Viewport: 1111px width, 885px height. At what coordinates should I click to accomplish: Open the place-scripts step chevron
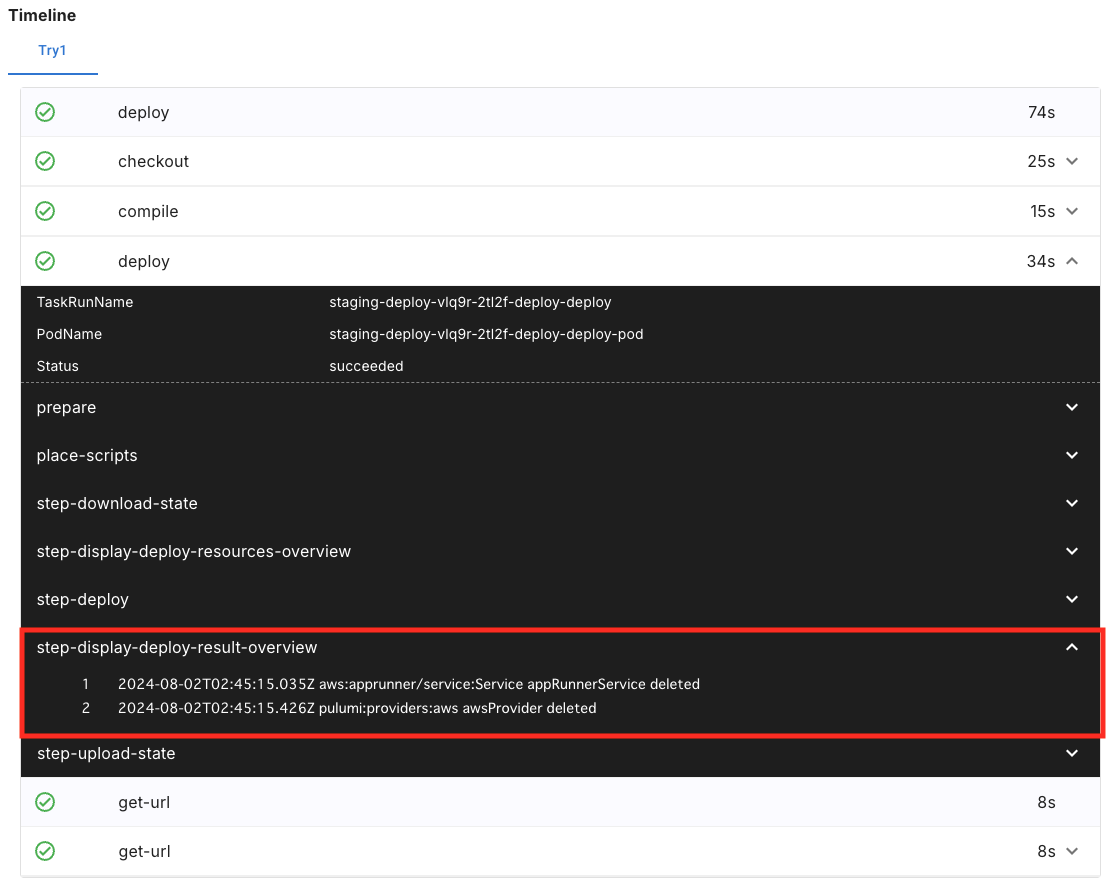(1072, 456)
